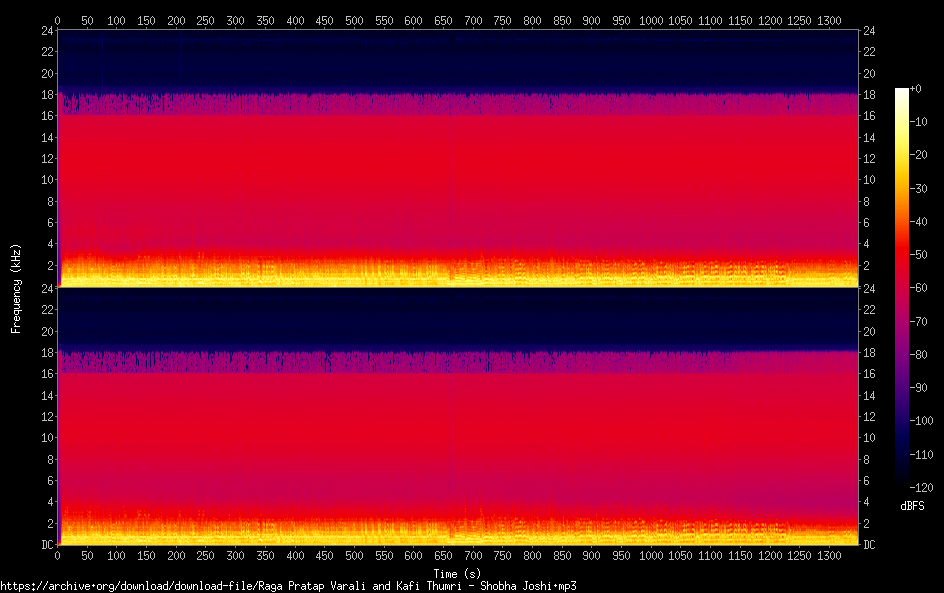The height and width of the screenshot is (593, 944).
Task: Click the '500' tick on the bottom time axis
Action: [354, 556]
